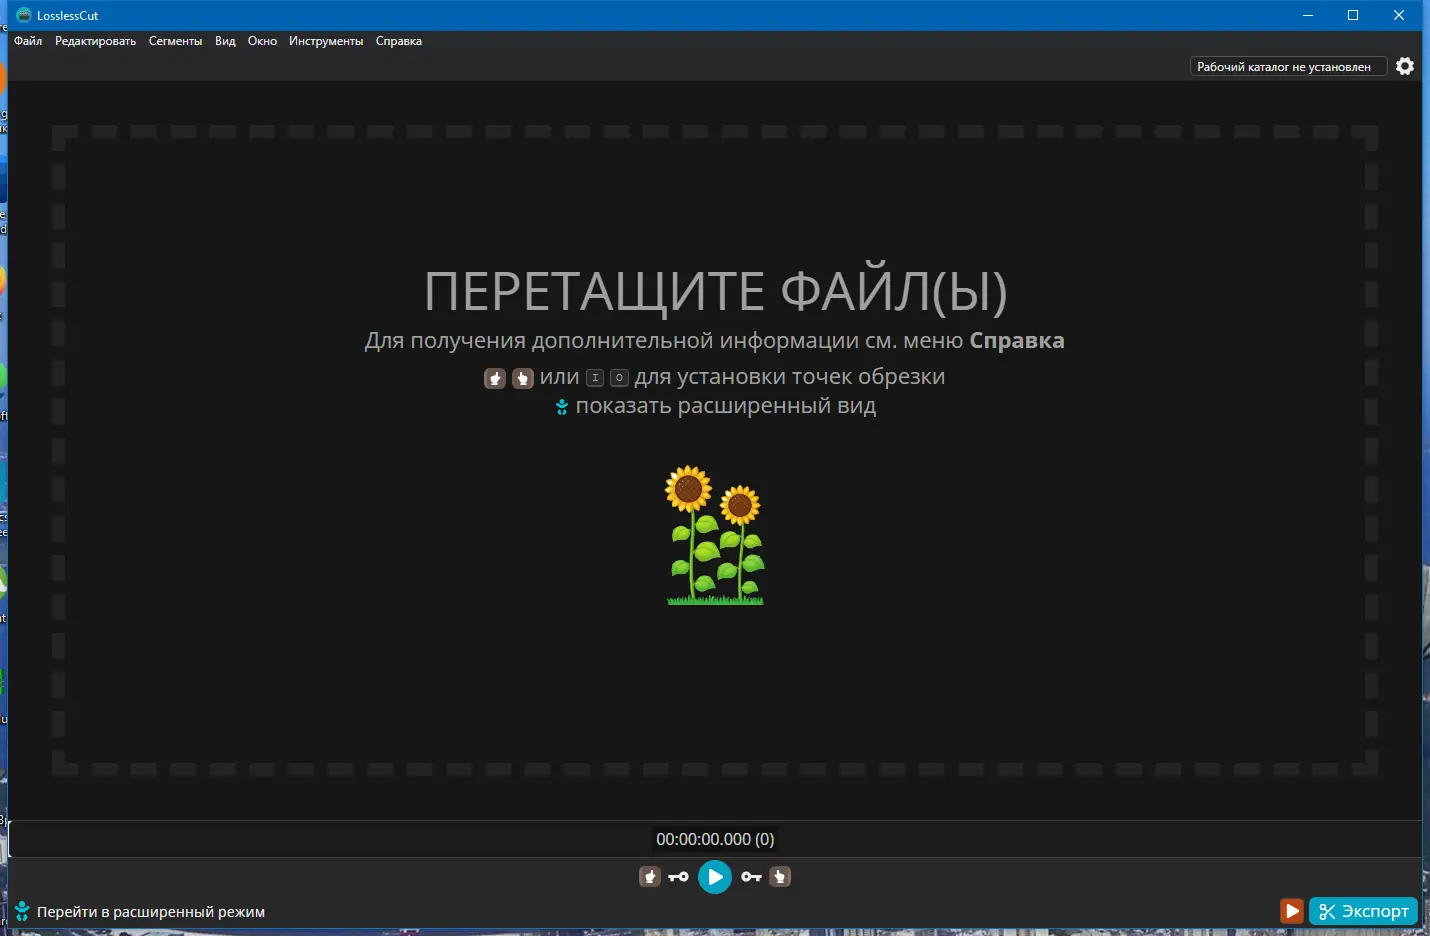Open the Инструменты menu
This screenshot has height=936, width=1430.
(x=326, y=41)
